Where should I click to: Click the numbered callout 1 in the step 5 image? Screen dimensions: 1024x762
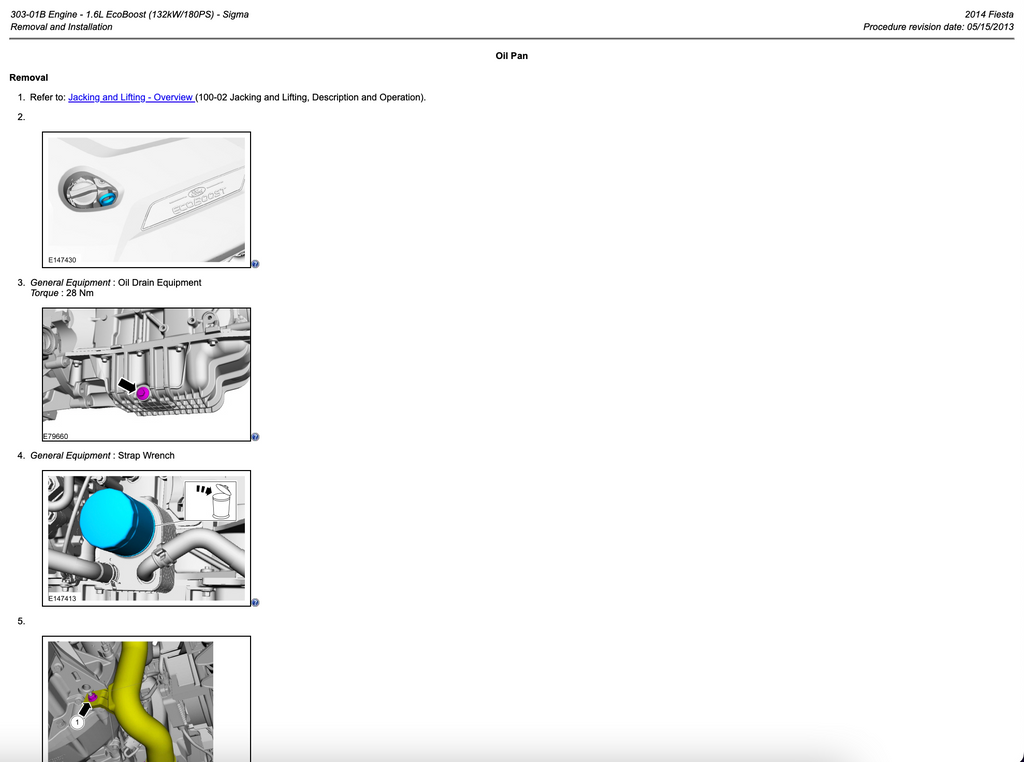pyautogui.click(x=77, y=722)
